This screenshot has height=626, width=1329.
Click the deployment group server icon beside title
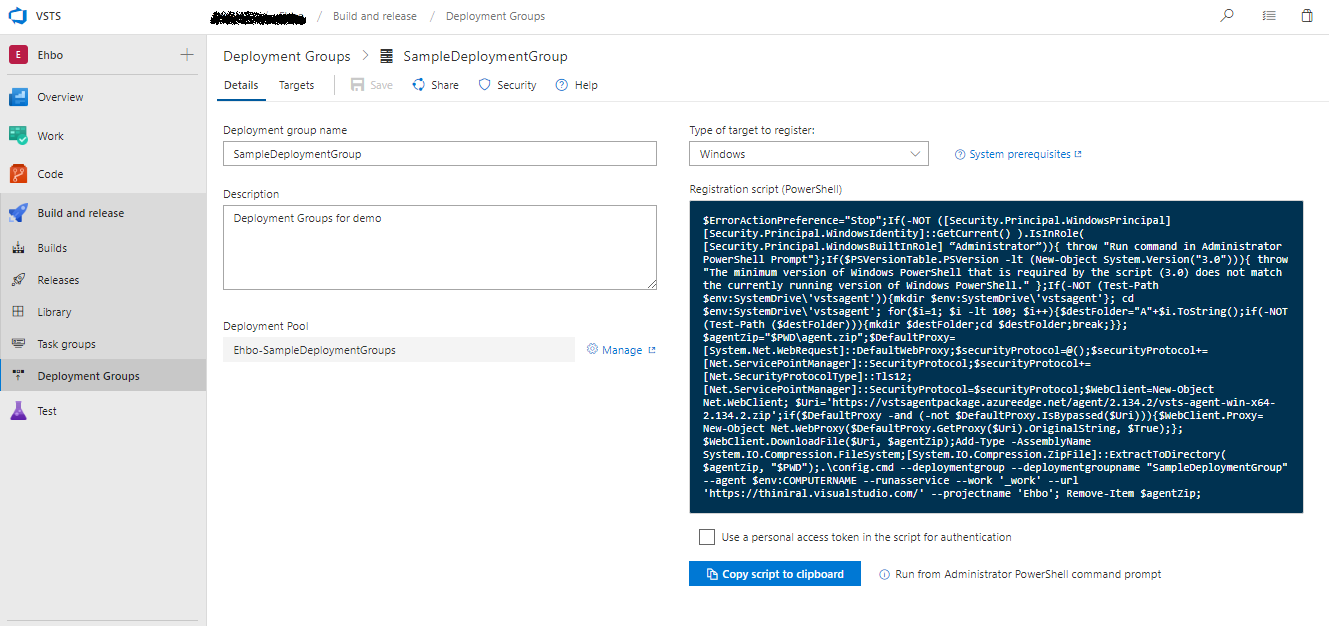pyautogui.click(x=387, y=56)
